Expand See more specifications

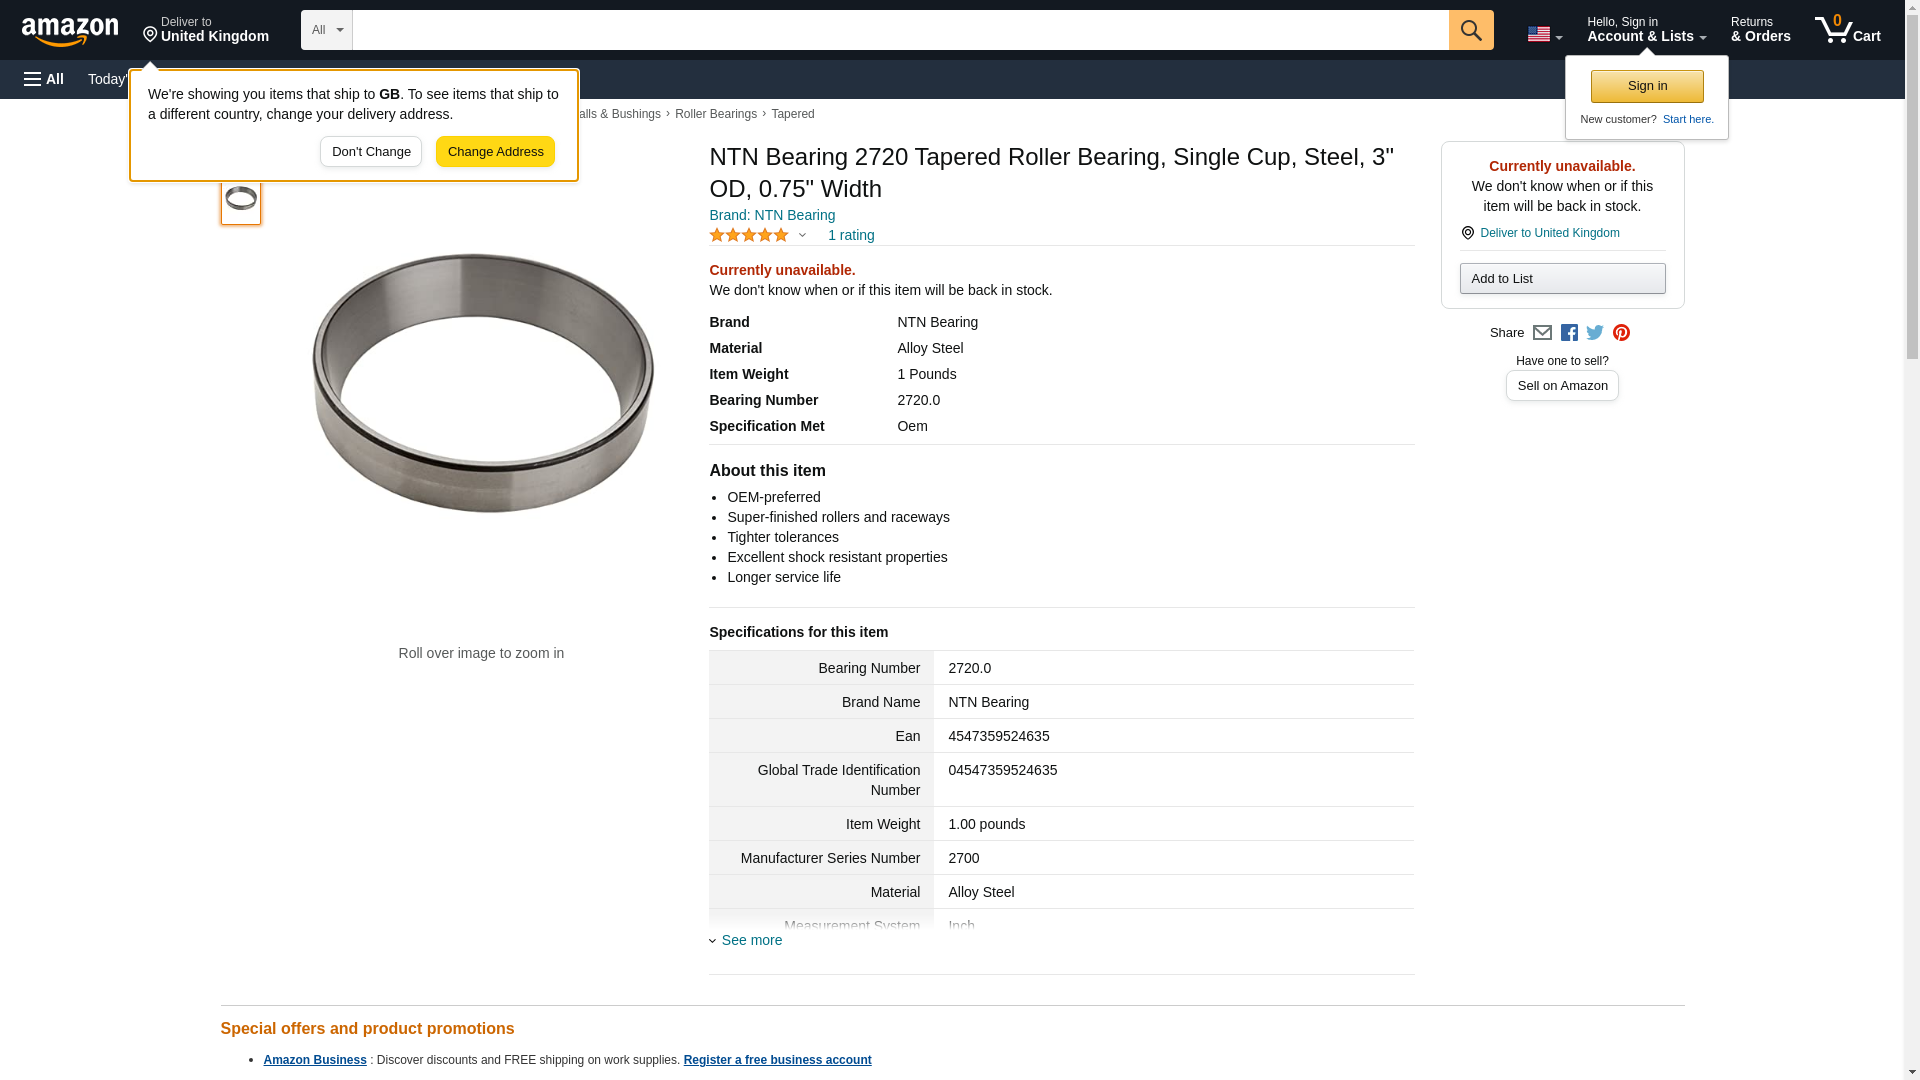(751, 940)
